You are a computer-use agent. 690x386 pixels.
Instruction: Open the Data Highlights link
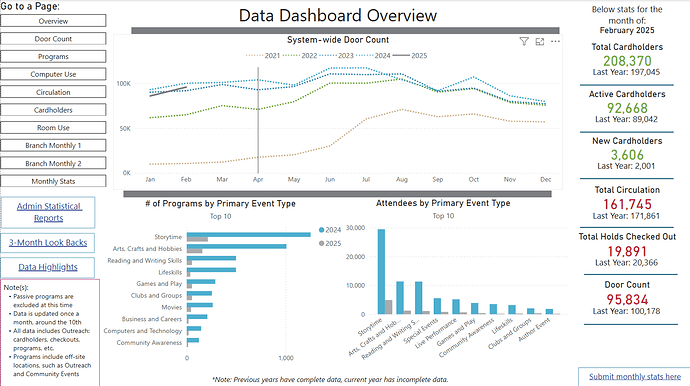coord(48,267)
